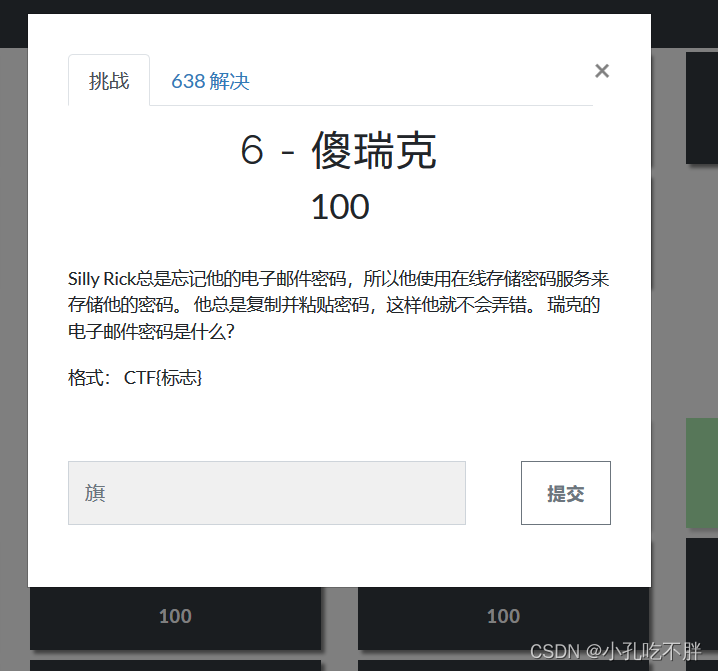The image size is (718, 671).
Task: Close the challenge modal with the X
Action: (602, 71)
